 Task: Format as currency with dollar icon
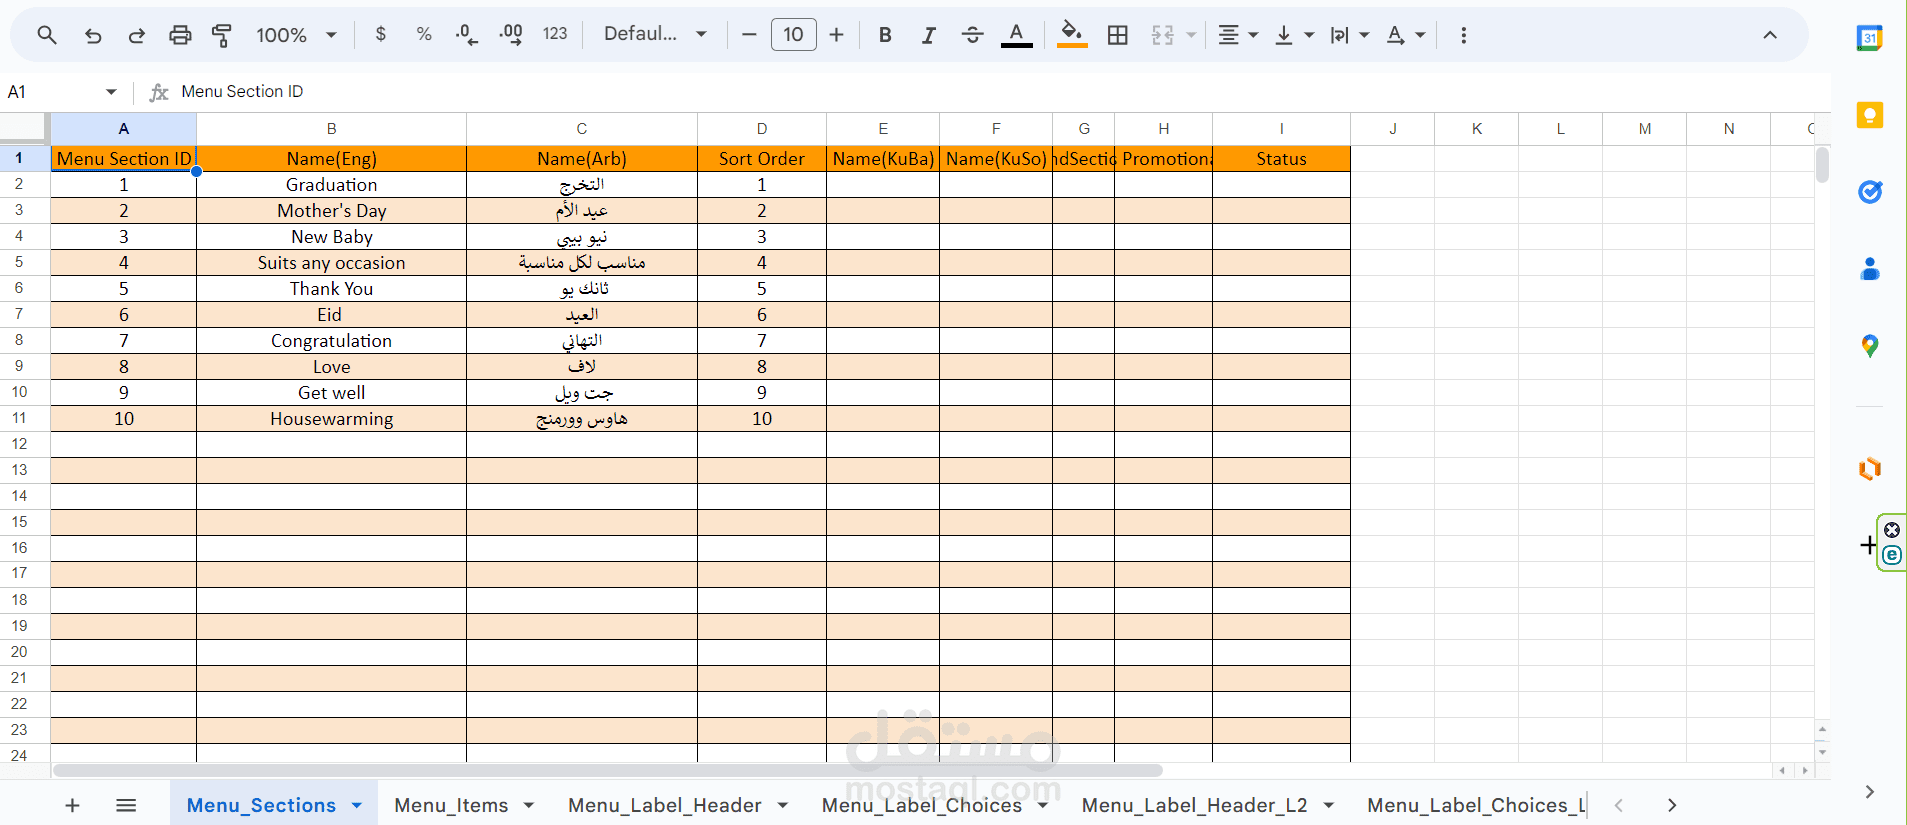pos(381,34)
